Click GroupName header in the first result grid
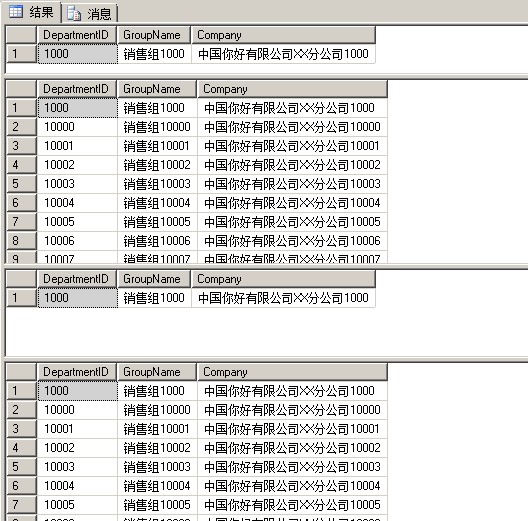Viewport: 528px width, 521px height. (x=154, y=35)
